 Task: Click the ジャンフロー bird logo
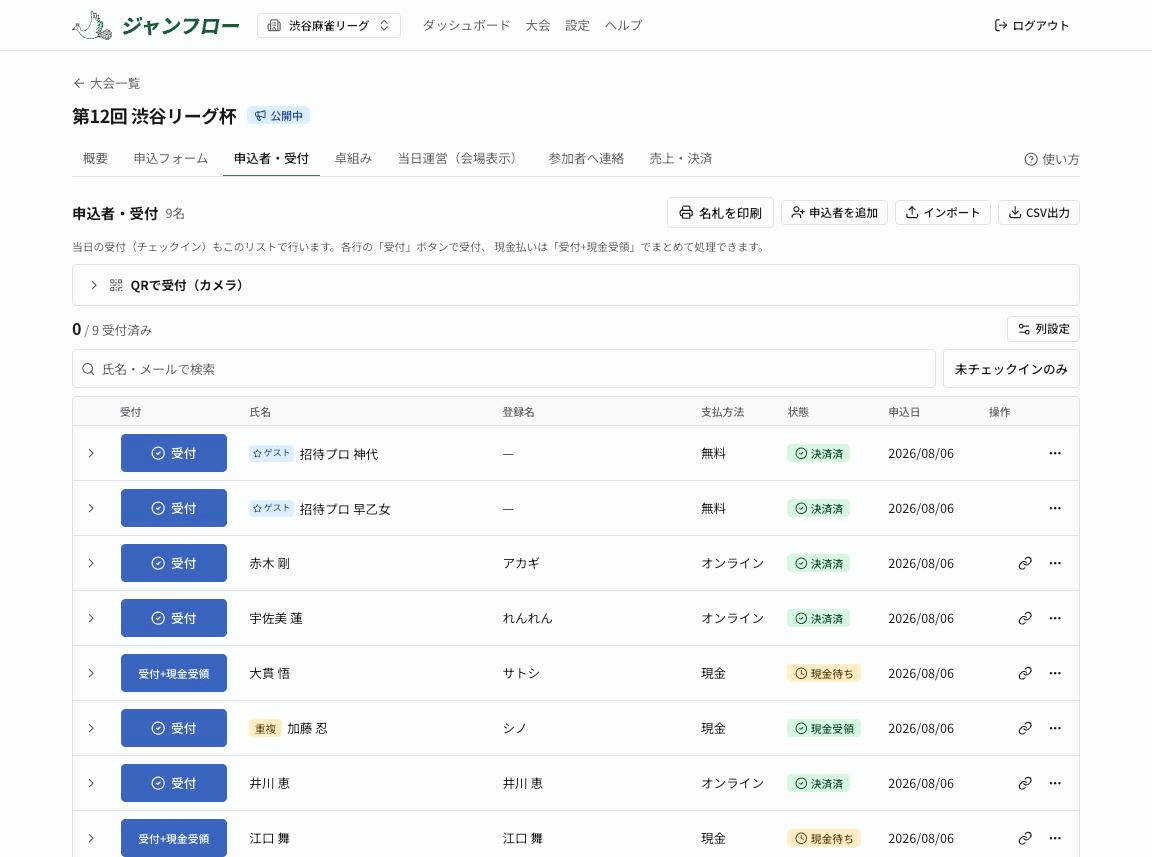(x=93, y=26)
